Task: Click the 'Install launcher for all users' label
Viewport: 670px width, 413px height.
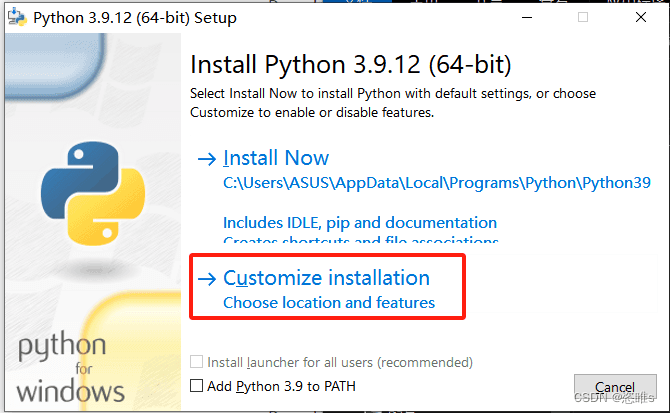Action: [x=339, y=362]
